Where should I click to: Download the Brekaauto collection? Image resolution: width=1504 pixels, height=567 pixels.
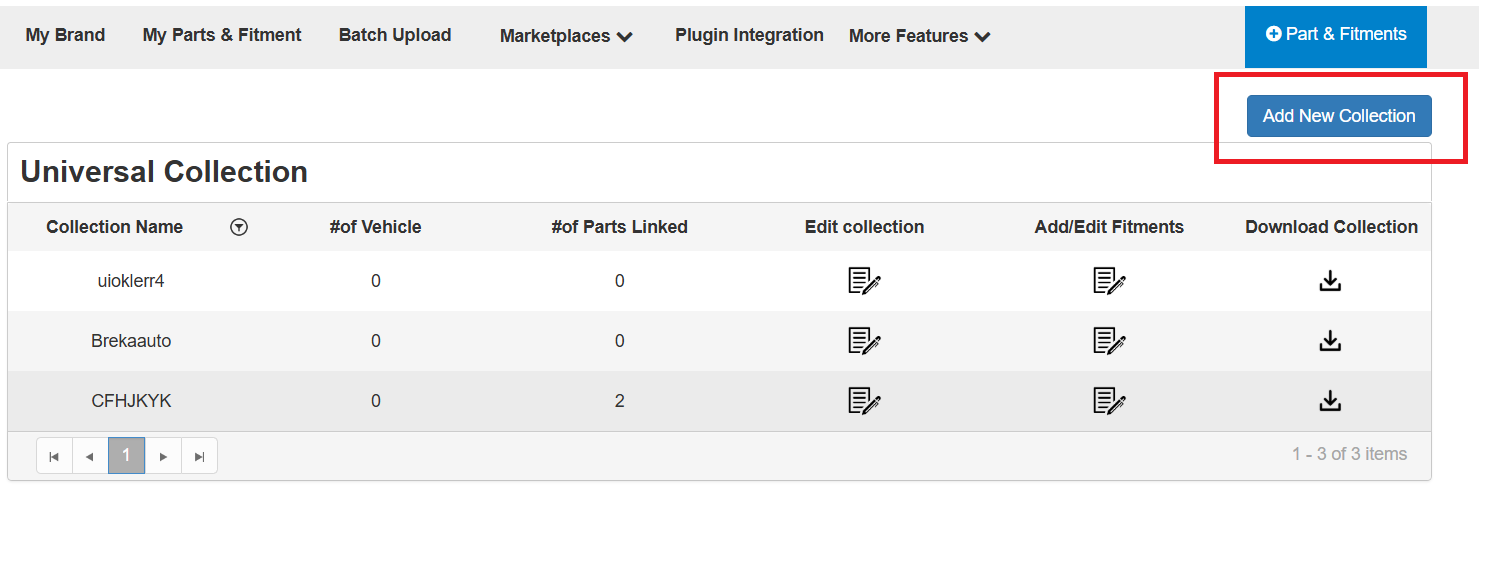[x=1330, y=341]
